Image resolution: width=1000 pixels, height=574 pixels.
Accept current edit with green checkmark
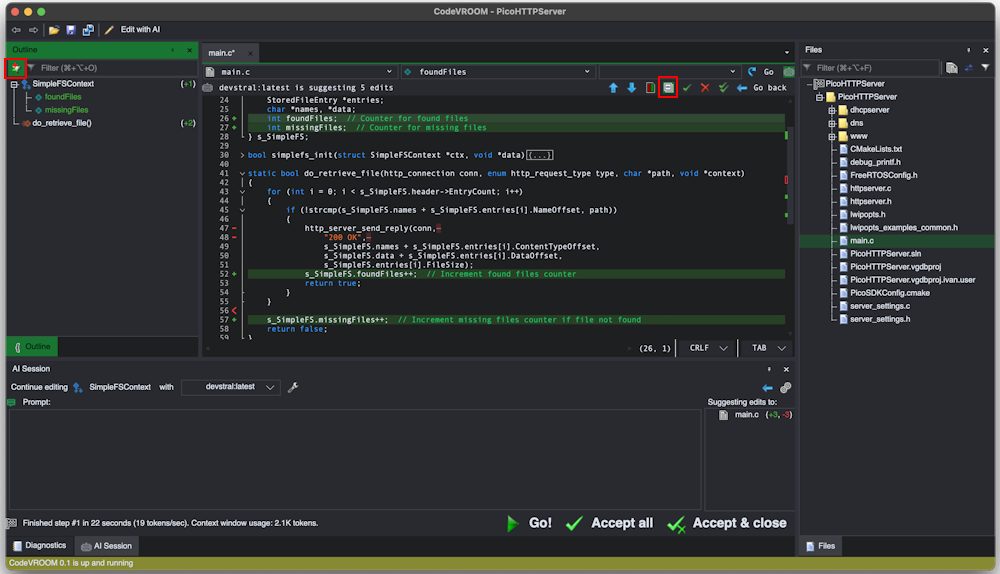687,88
